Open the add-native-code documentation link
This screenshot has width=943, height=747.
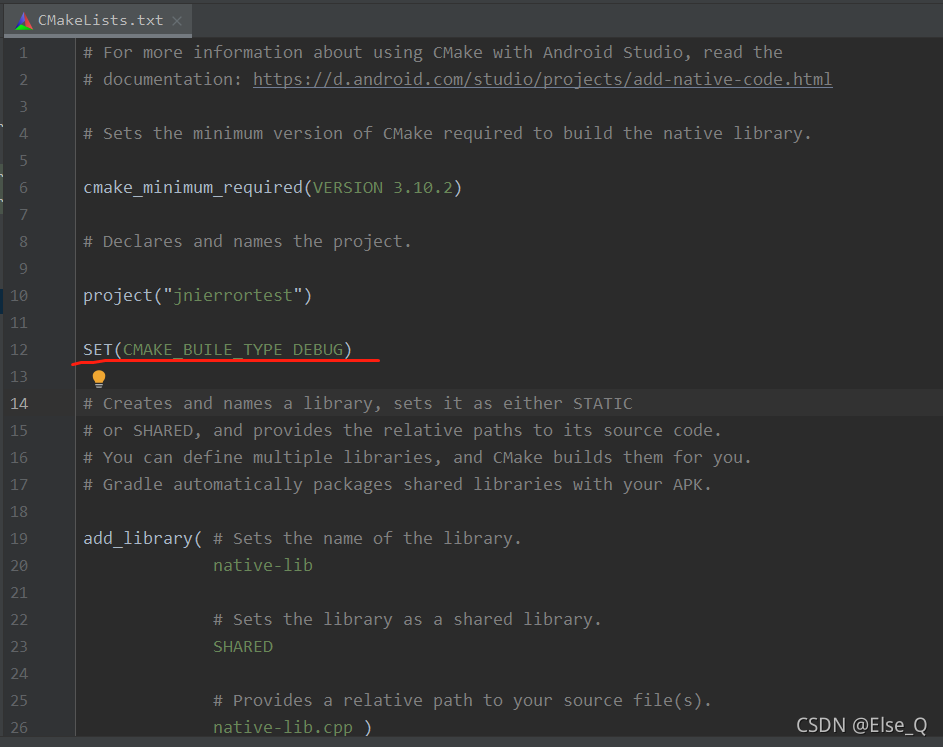(541, 79)
